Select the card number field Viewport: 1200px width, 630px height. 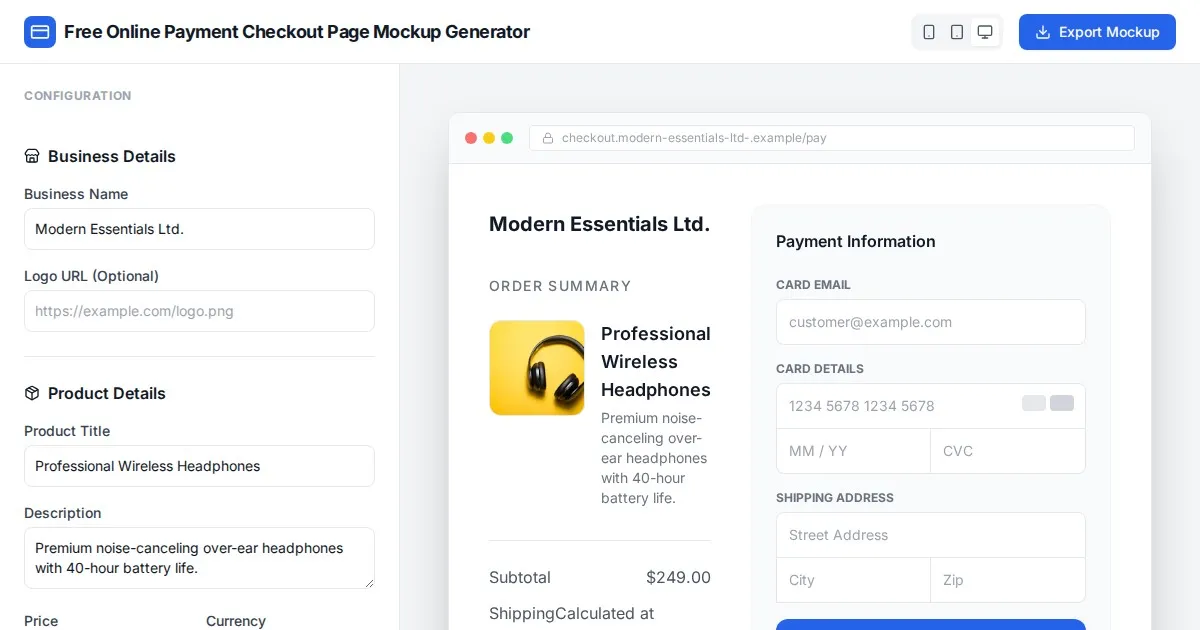point(895,406)
